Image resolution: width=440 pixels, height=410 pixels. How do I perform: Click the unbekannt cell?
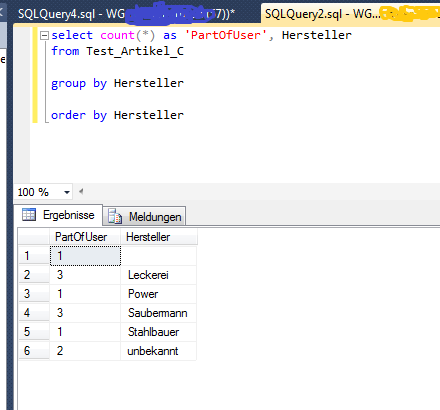(x=158, y=351)
